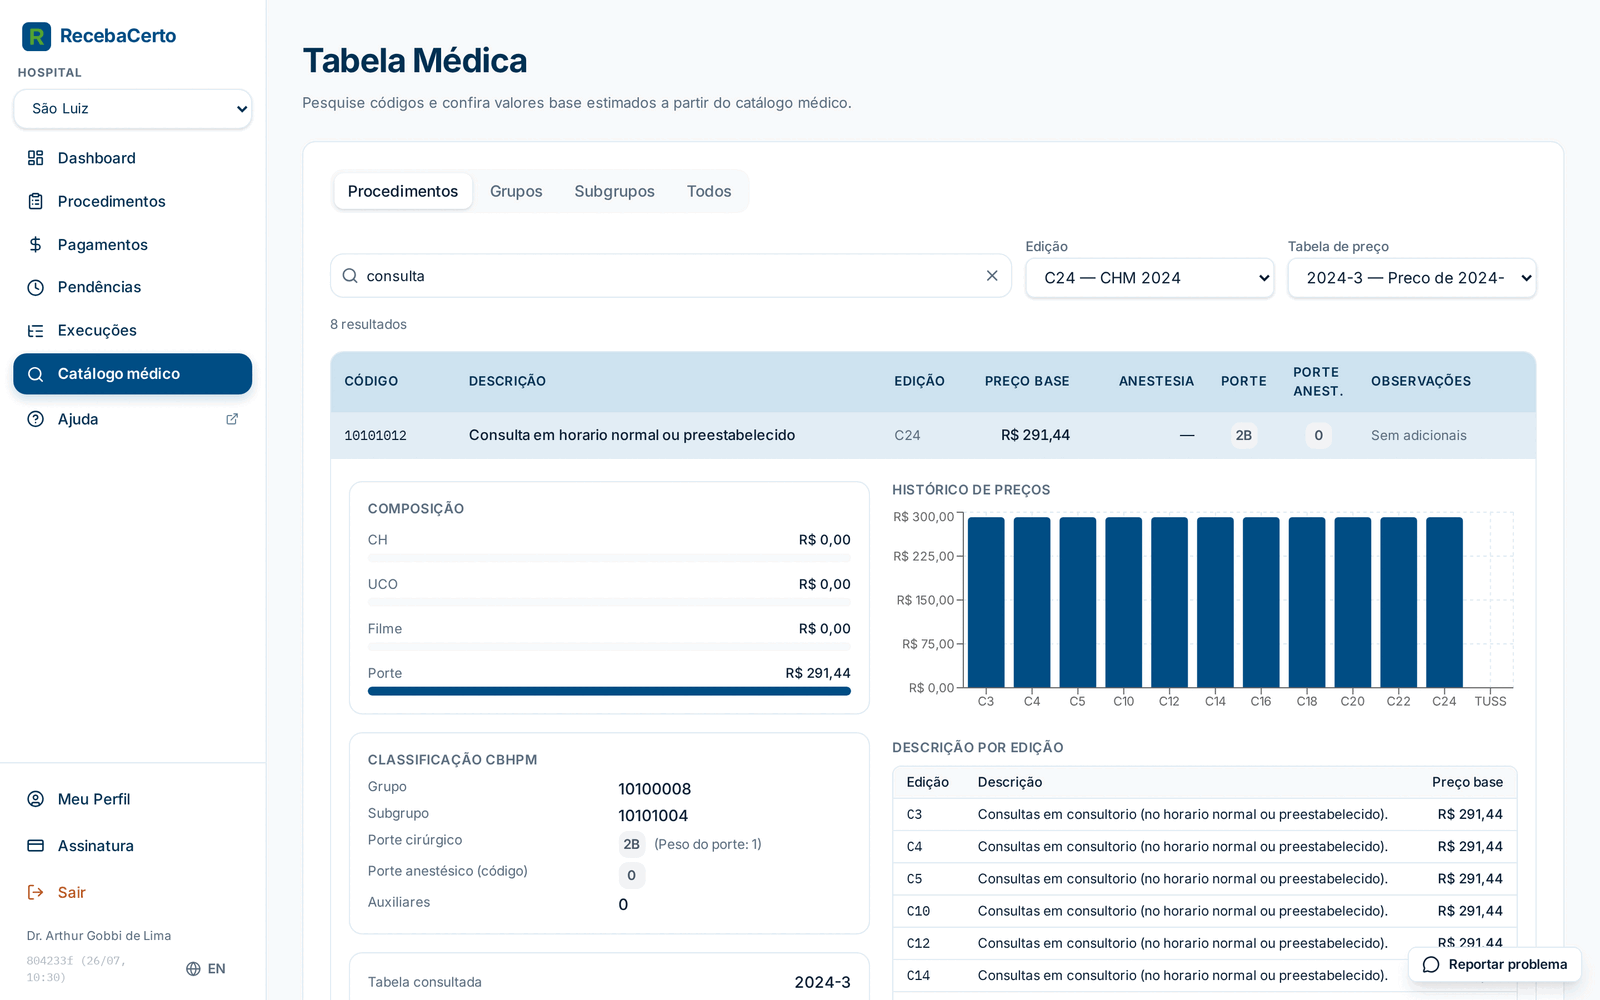Click the RecebaCerto logo icon
This screenshot has width=1600, height=1000.
[36, 36]
